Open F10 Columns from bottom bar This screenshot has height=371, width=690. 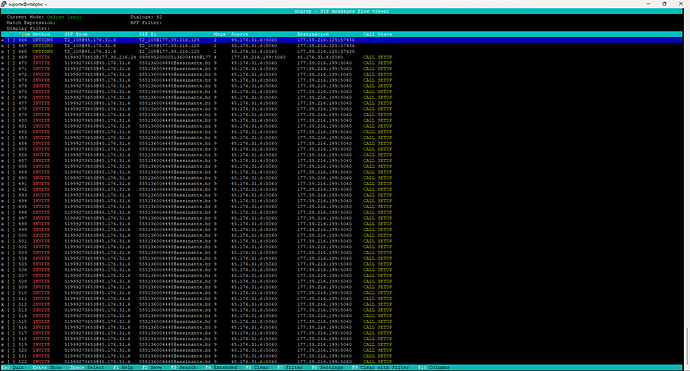[434, 367]
